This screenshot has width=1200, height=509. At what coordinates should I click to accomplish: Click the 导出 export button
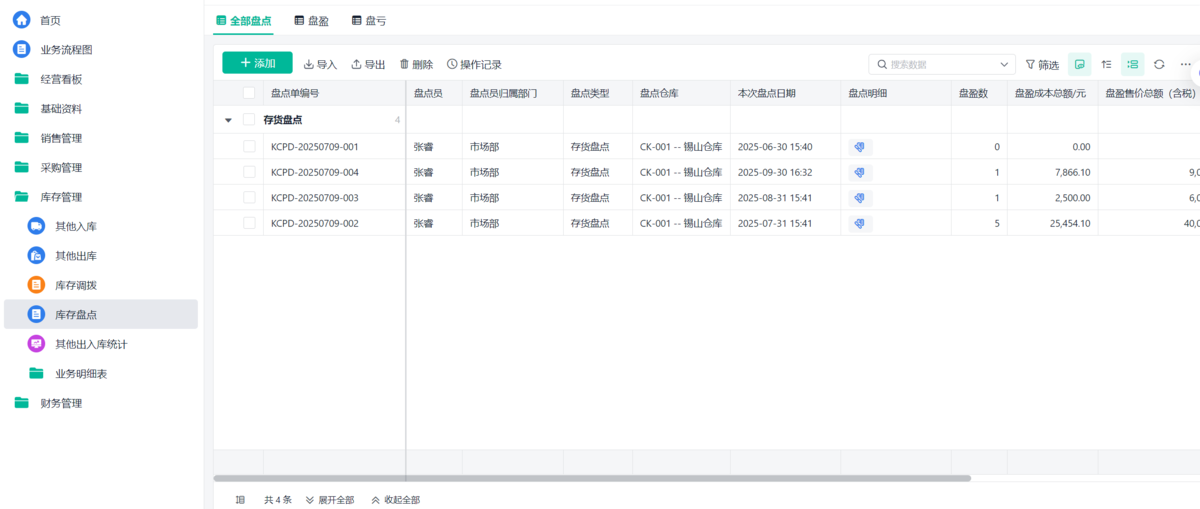click(368, 64)
